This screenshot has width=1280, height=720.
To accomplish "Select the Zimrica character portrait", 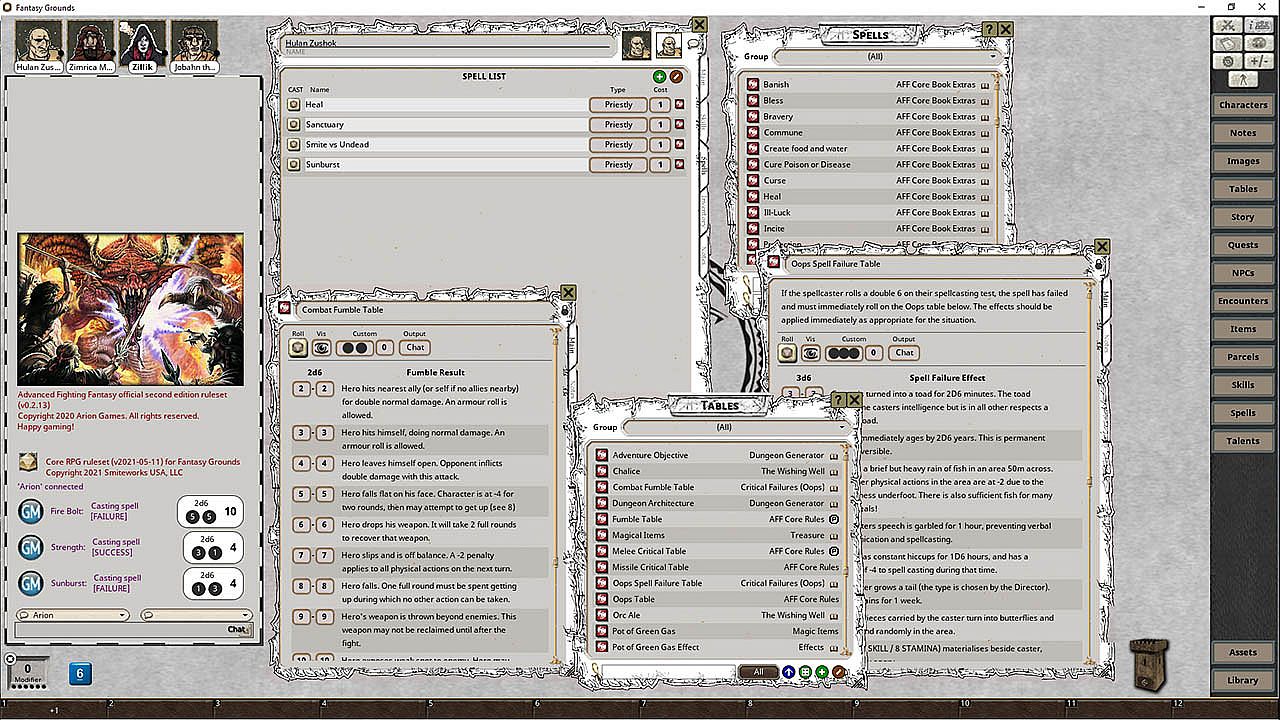I will (x=91, y=45).
